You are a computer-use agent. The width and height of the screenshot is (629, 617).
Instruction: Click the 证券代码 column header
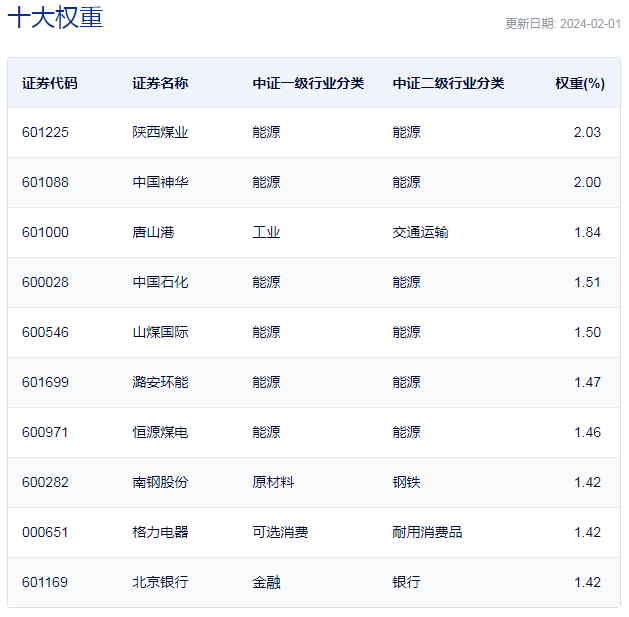point(49,83)
